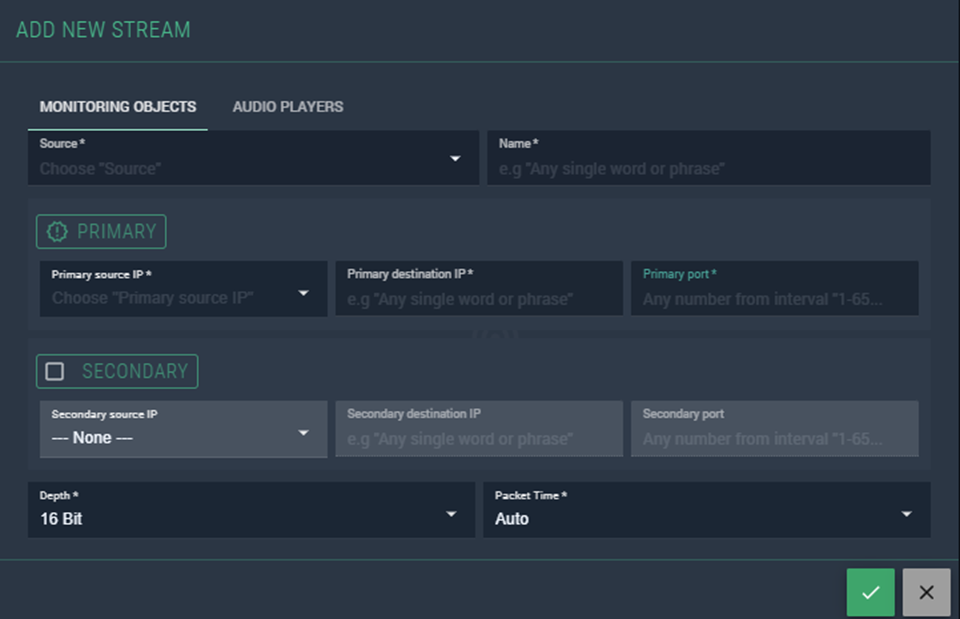The height and width of the screenshot is (619, 960).
Task: Click into the Name input field
Action: [708, 168]
